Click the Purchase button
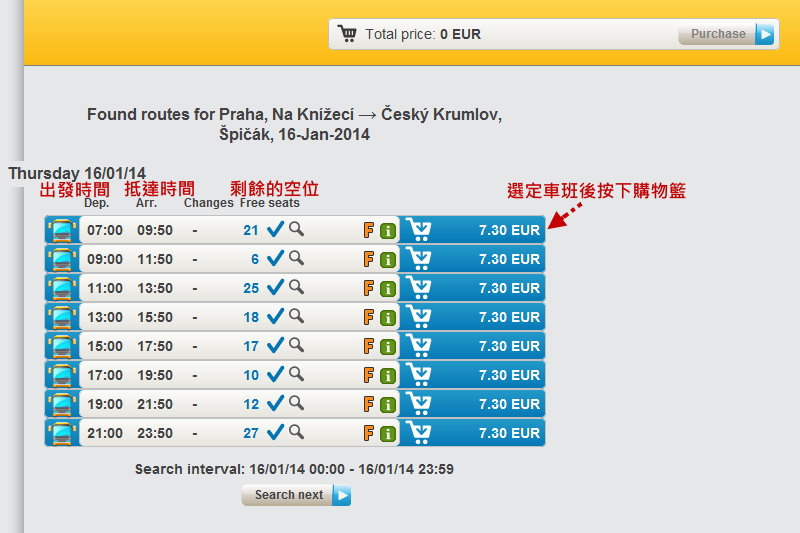Viewport: 800px width, 533px height. 727,34
